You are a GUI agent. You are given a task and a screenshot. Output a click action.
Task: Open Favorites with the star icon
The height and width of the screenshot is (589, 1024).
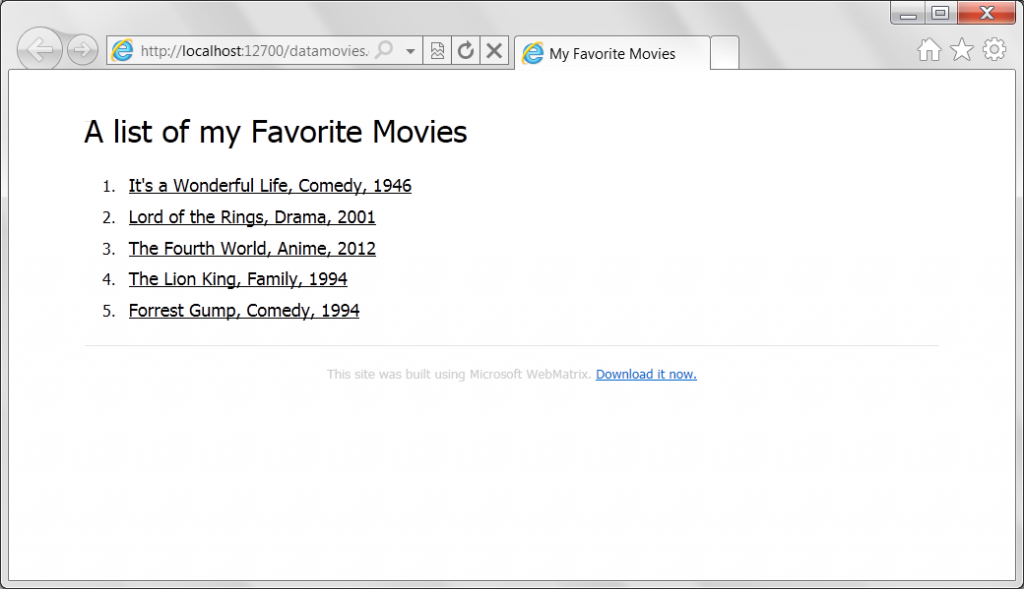pyautogui.click(x=961, y=50)
